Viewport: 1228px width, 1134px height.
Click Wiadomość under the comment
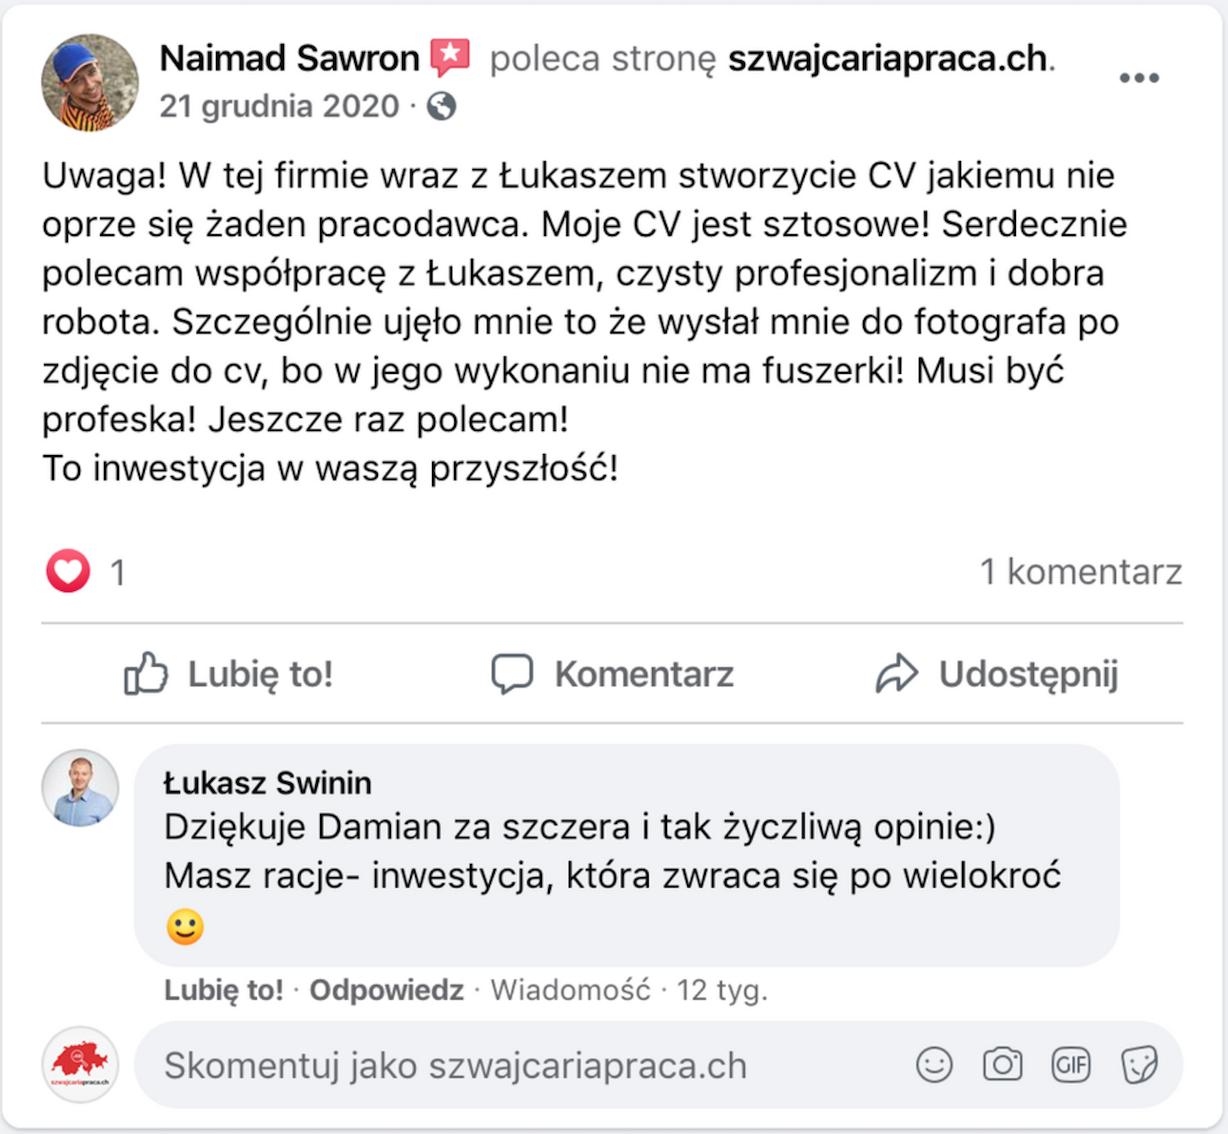[570, 990]
